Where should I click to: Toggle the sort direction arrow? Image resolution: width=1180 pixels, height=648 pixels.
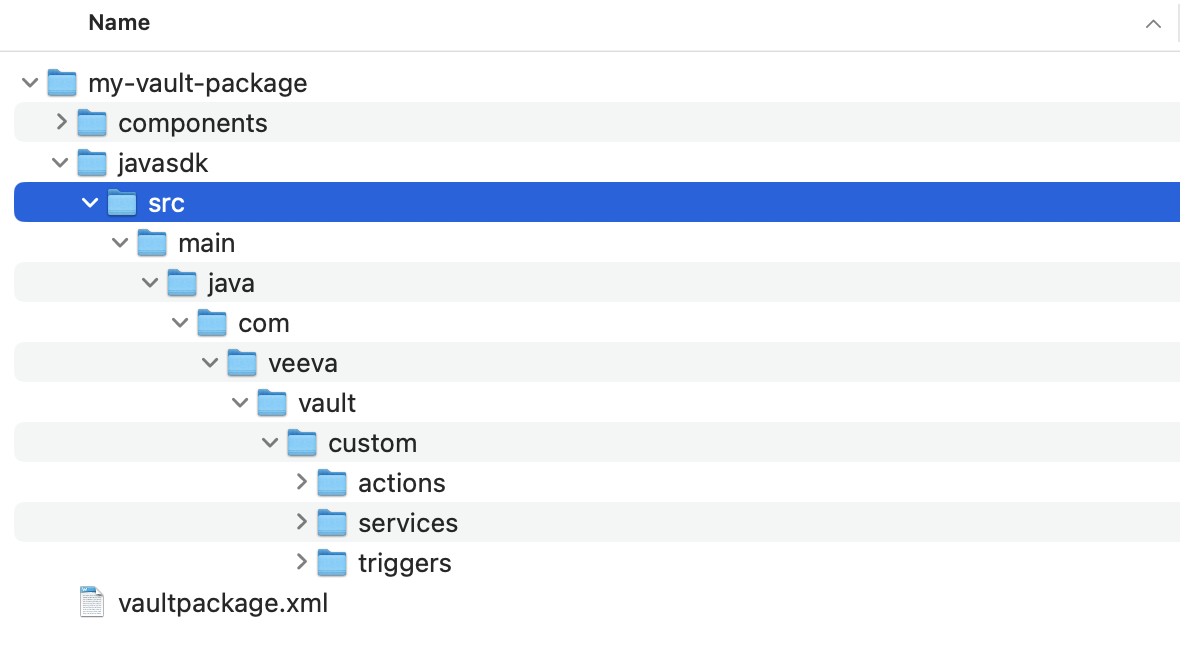click(1152, 22)
